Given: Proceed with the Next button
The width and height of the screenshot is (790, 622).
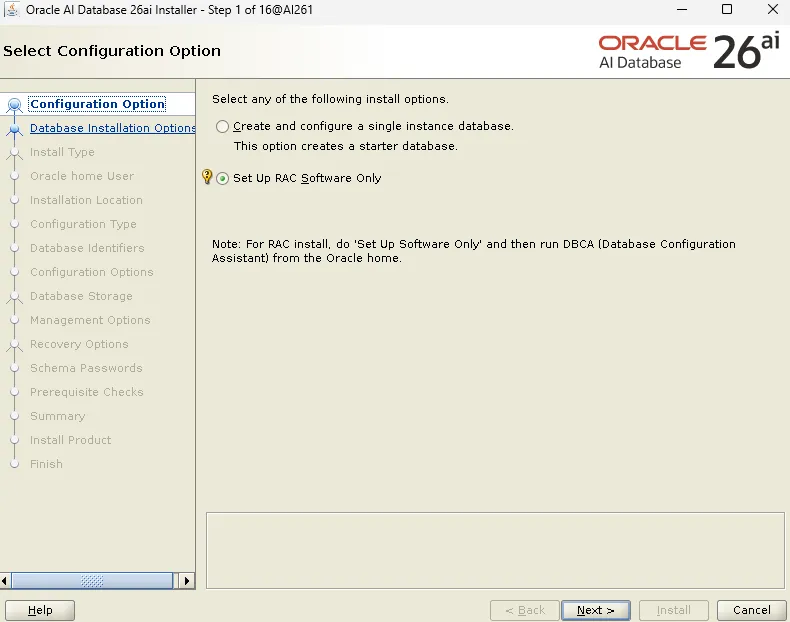Looking at the screenshot, I should click(596, 610).
